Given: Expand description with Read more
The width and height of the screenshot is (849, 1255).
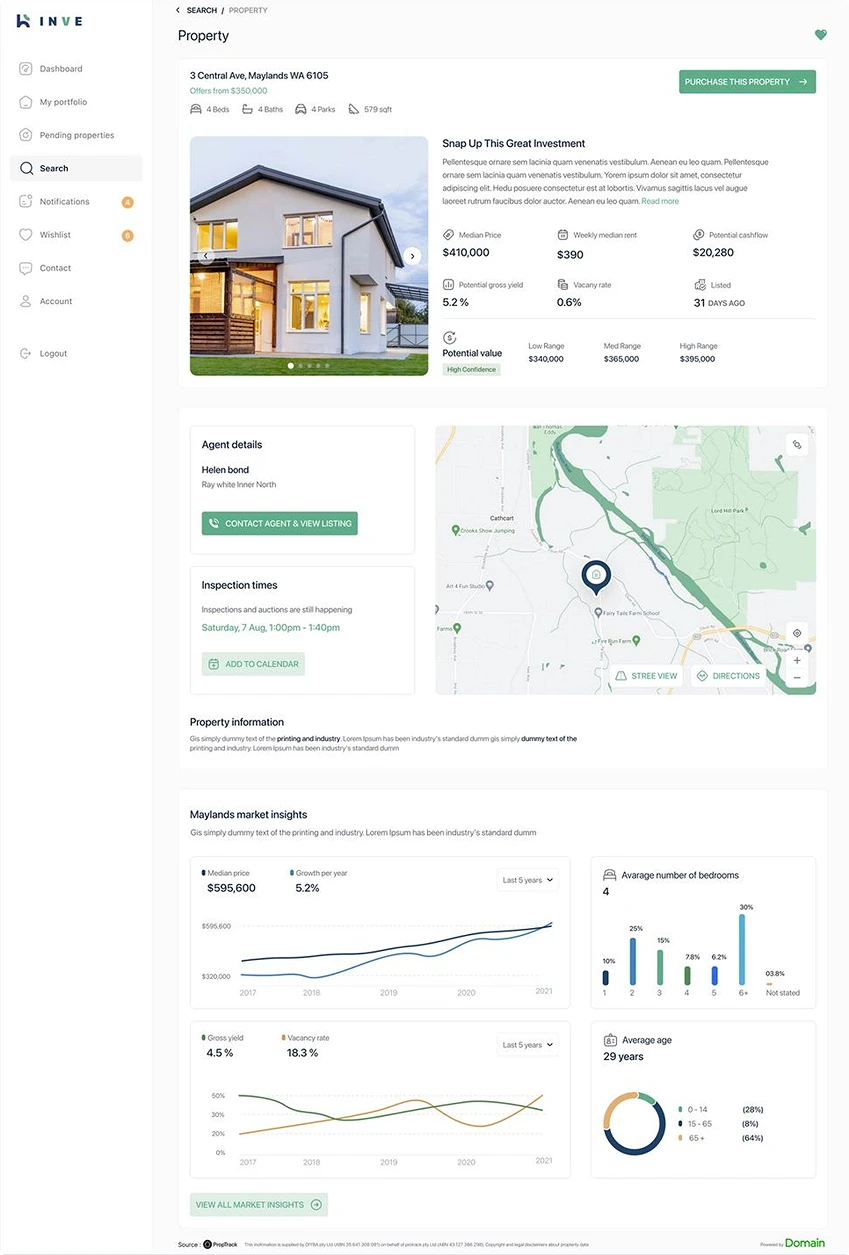Looking at the screenshot, I should click(660, 201).
